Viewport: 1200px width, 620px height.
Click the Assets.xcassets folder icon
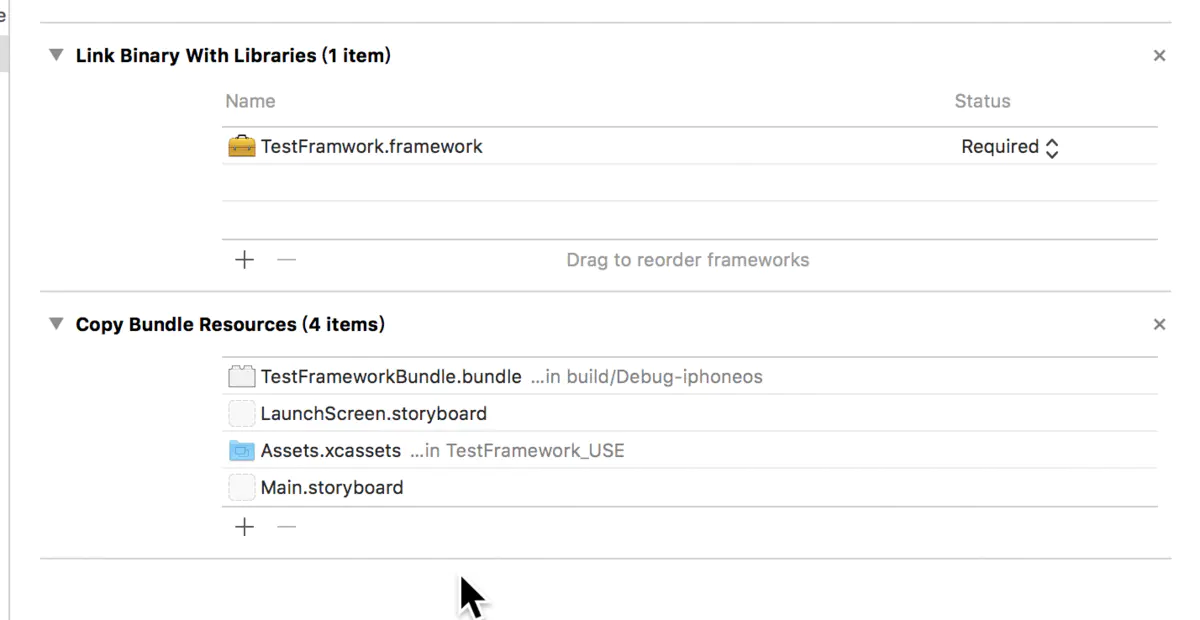point(242,451)
